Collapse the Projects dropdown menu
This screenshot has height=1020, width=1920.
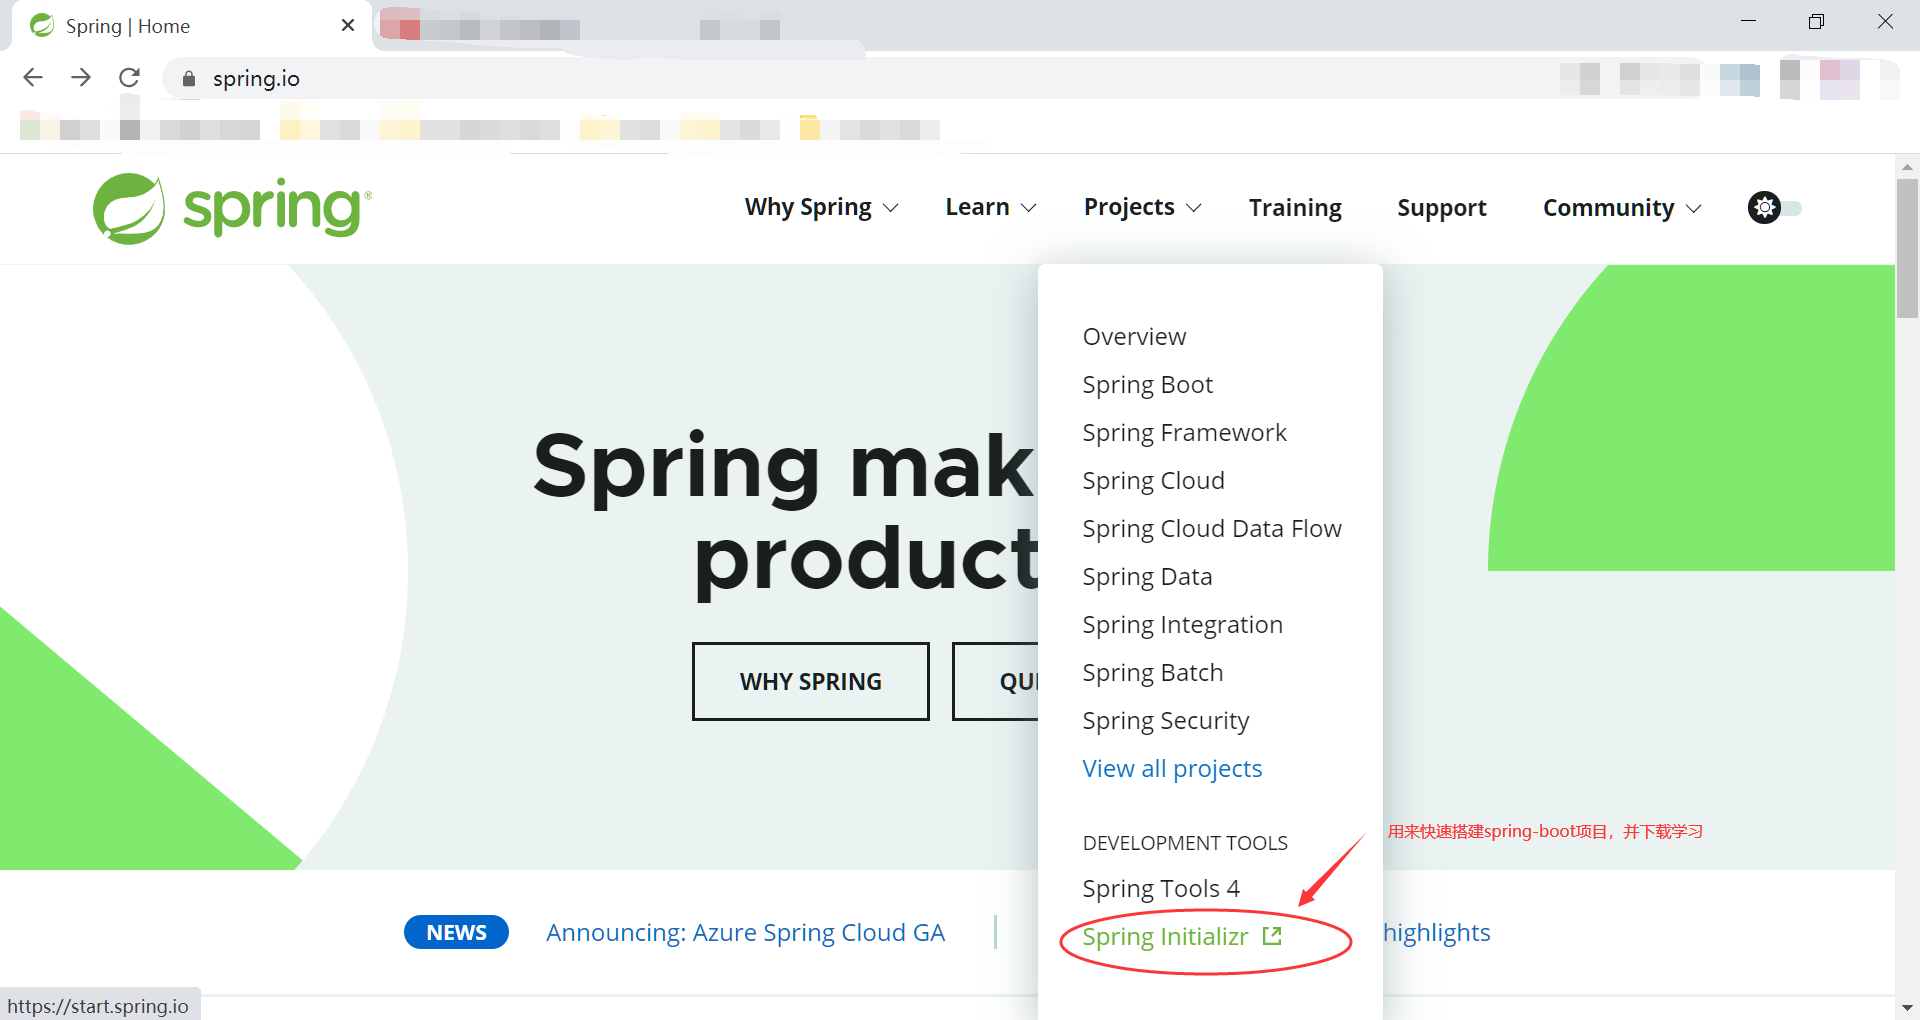coord(1143,207)
